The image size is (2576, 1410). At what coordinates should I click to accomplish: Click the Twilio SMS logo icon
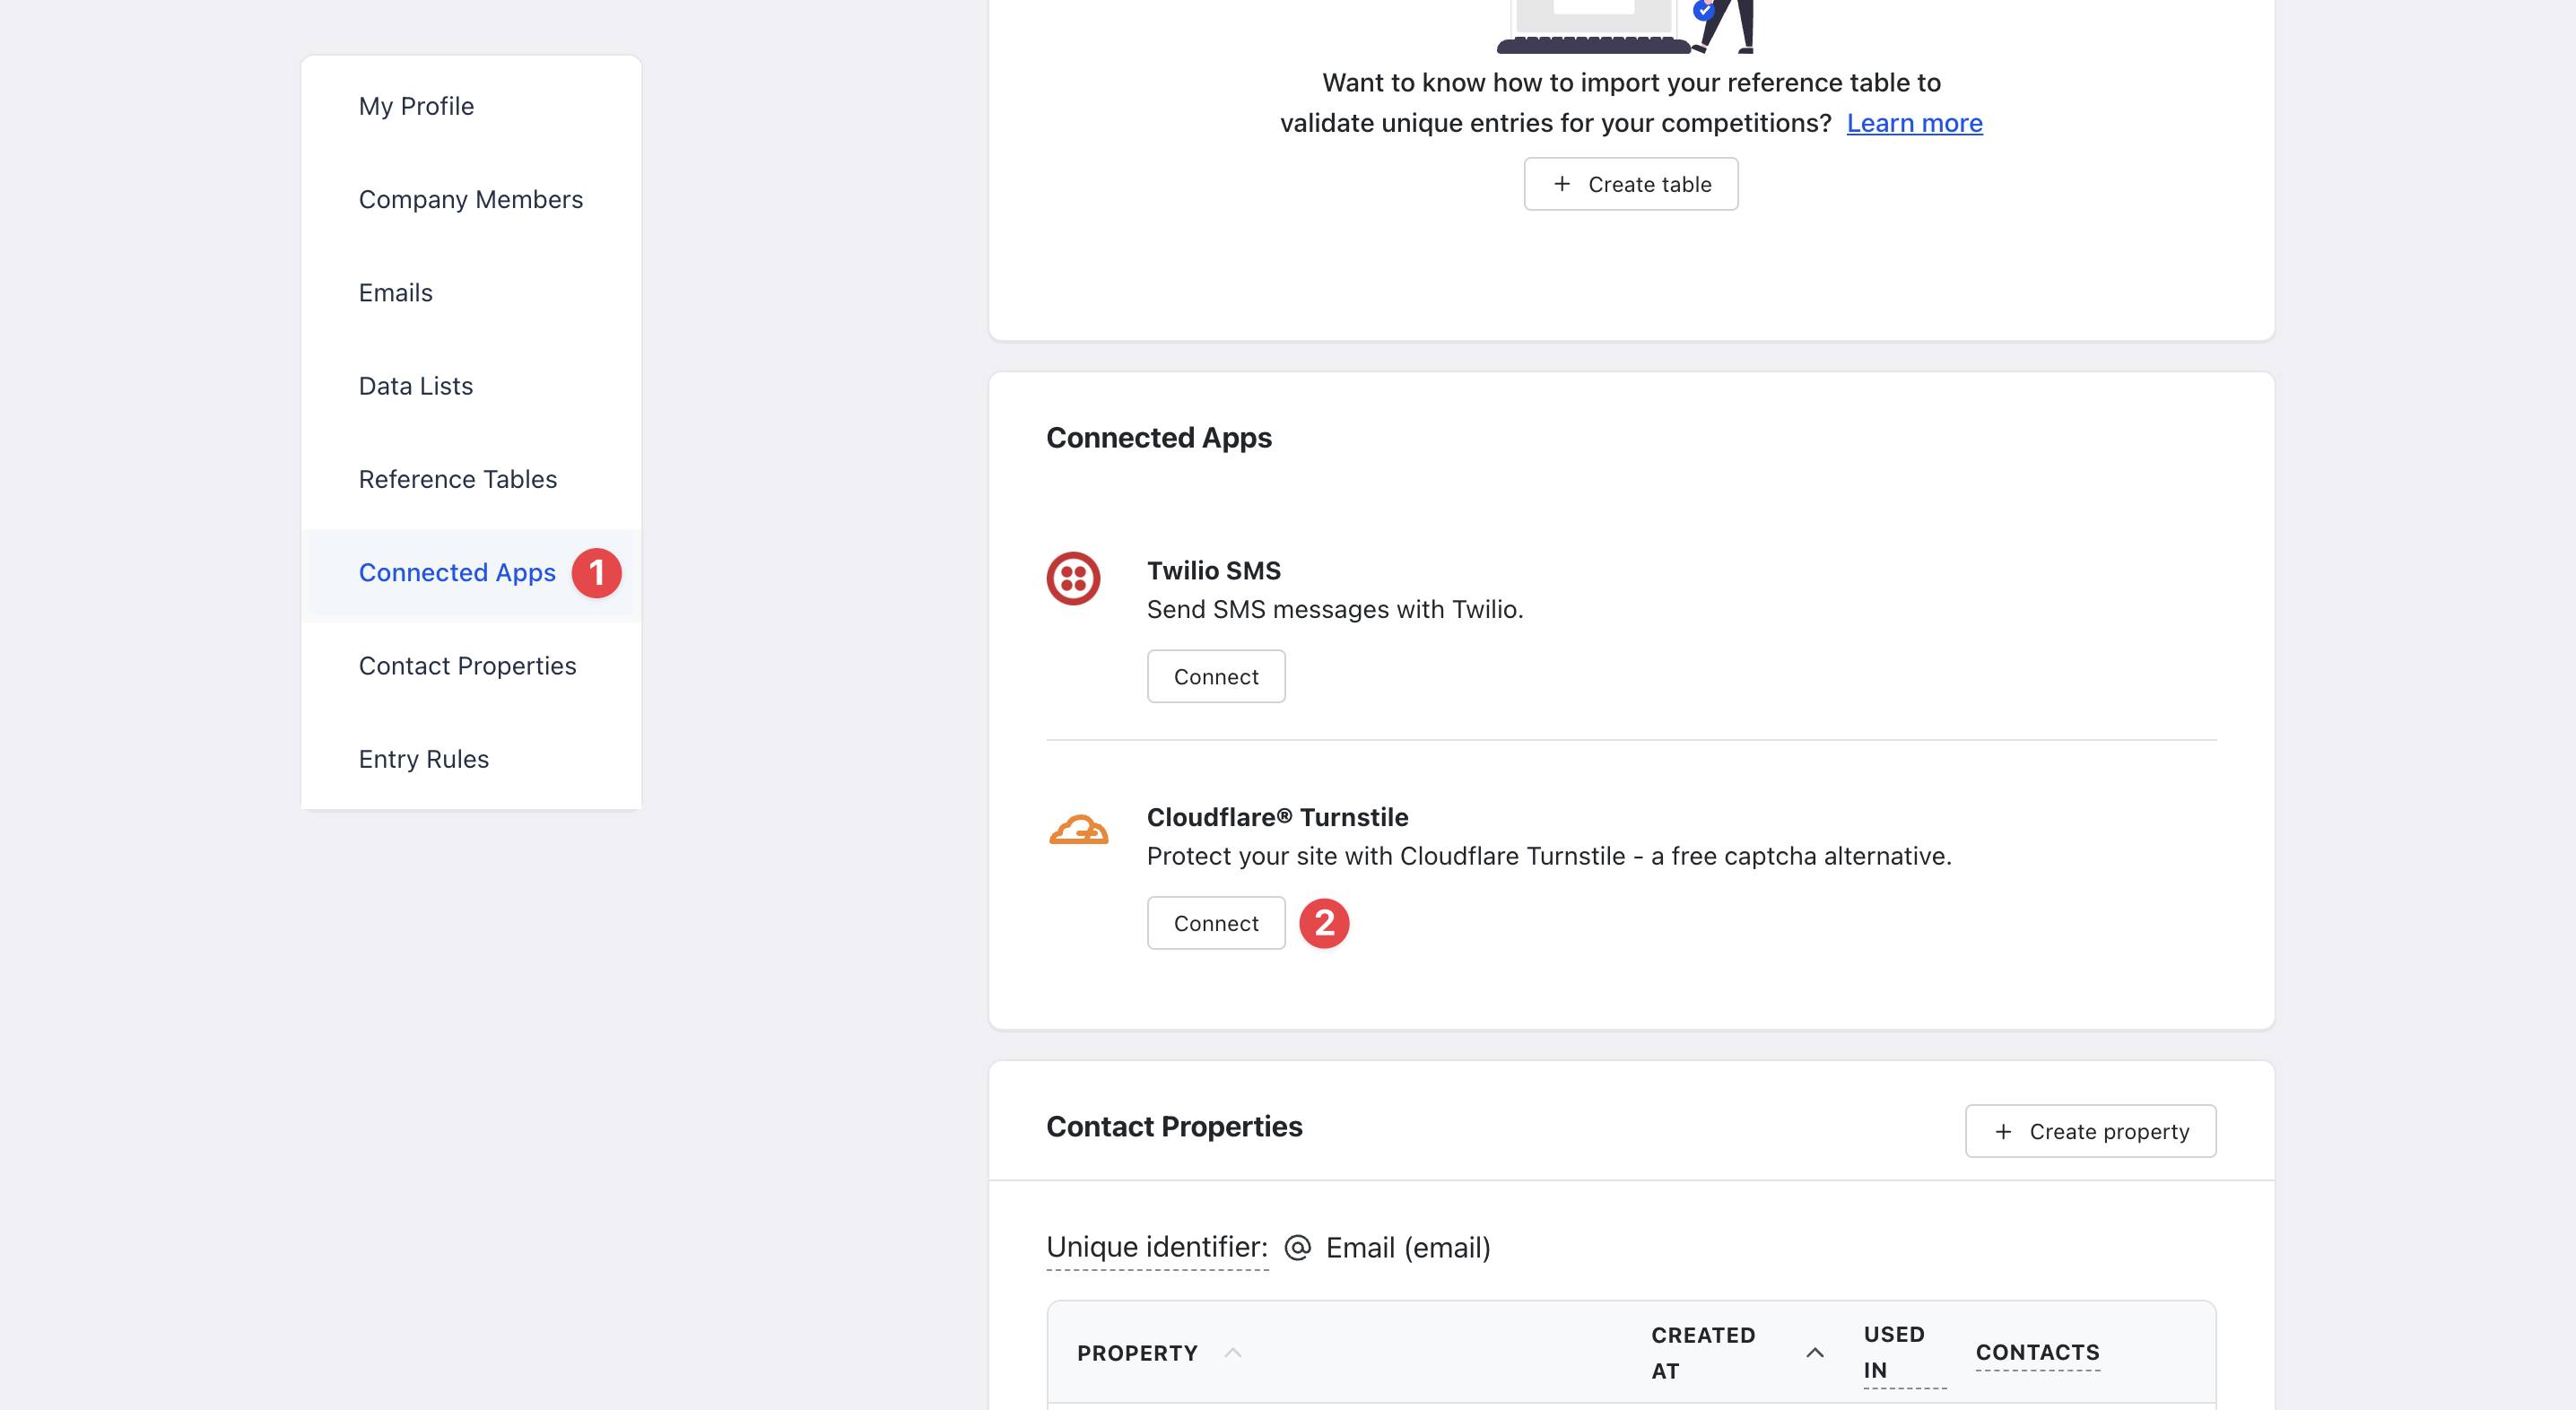pyautogui.click(x=1073, y=578)
